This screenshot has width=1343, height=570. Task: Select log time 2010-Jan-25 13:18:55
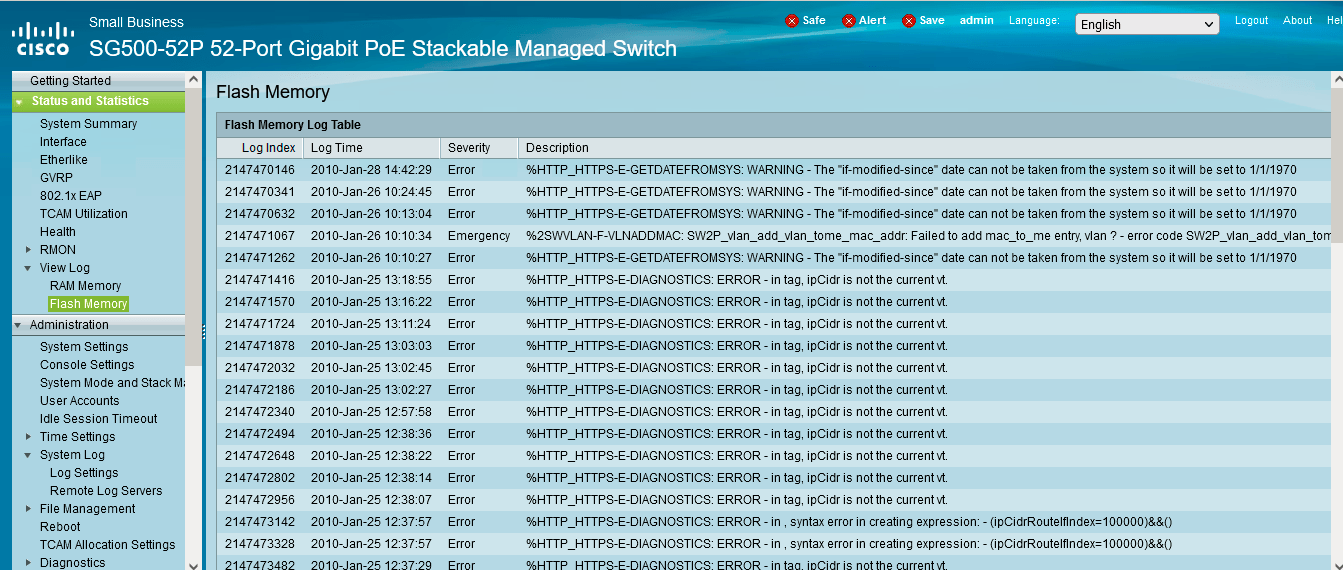coord(371,280)
